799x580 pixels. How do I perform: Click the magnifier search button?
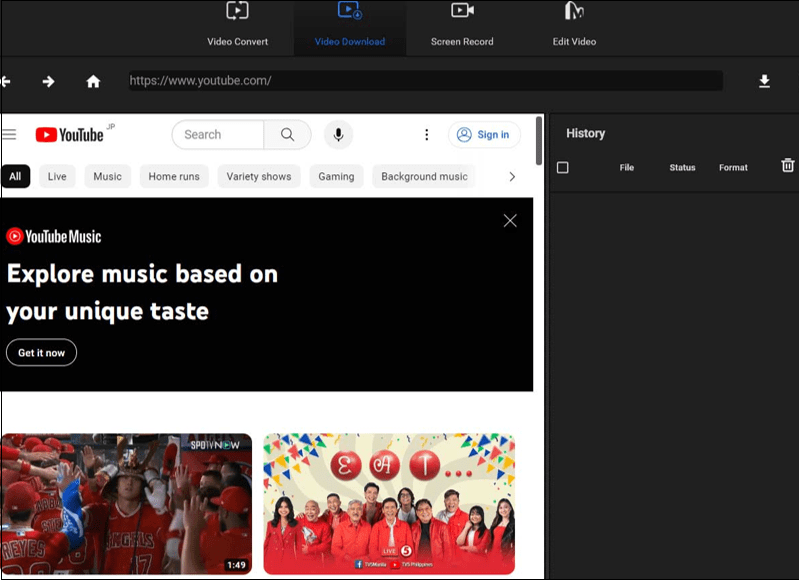coord(287,135)
